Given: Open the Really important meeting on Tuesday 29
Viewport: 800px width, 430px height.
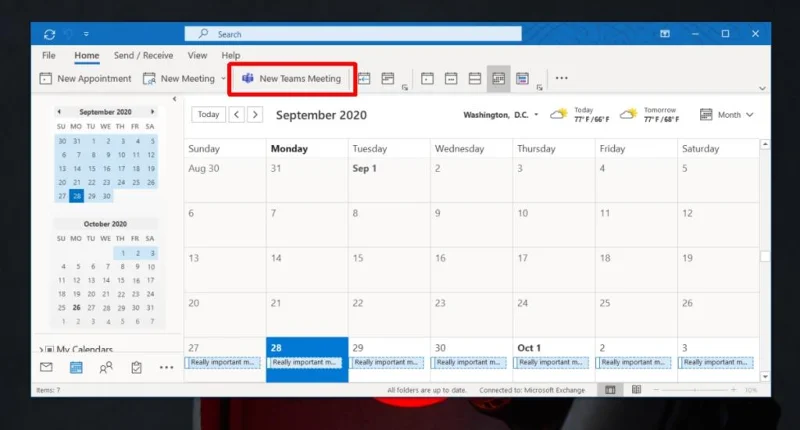Looking at the screenshot, I should pos(387,362).
